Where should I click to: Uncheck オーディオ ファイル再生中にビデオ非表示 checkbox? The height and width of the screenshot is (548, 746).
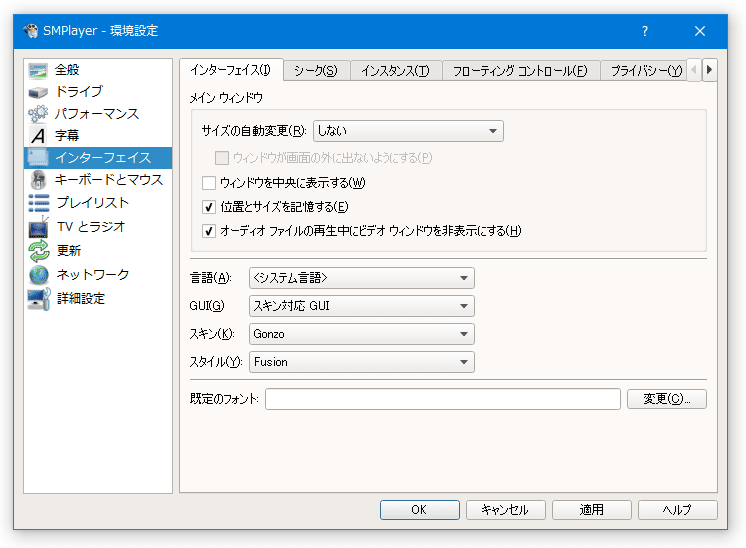(209, 231)
